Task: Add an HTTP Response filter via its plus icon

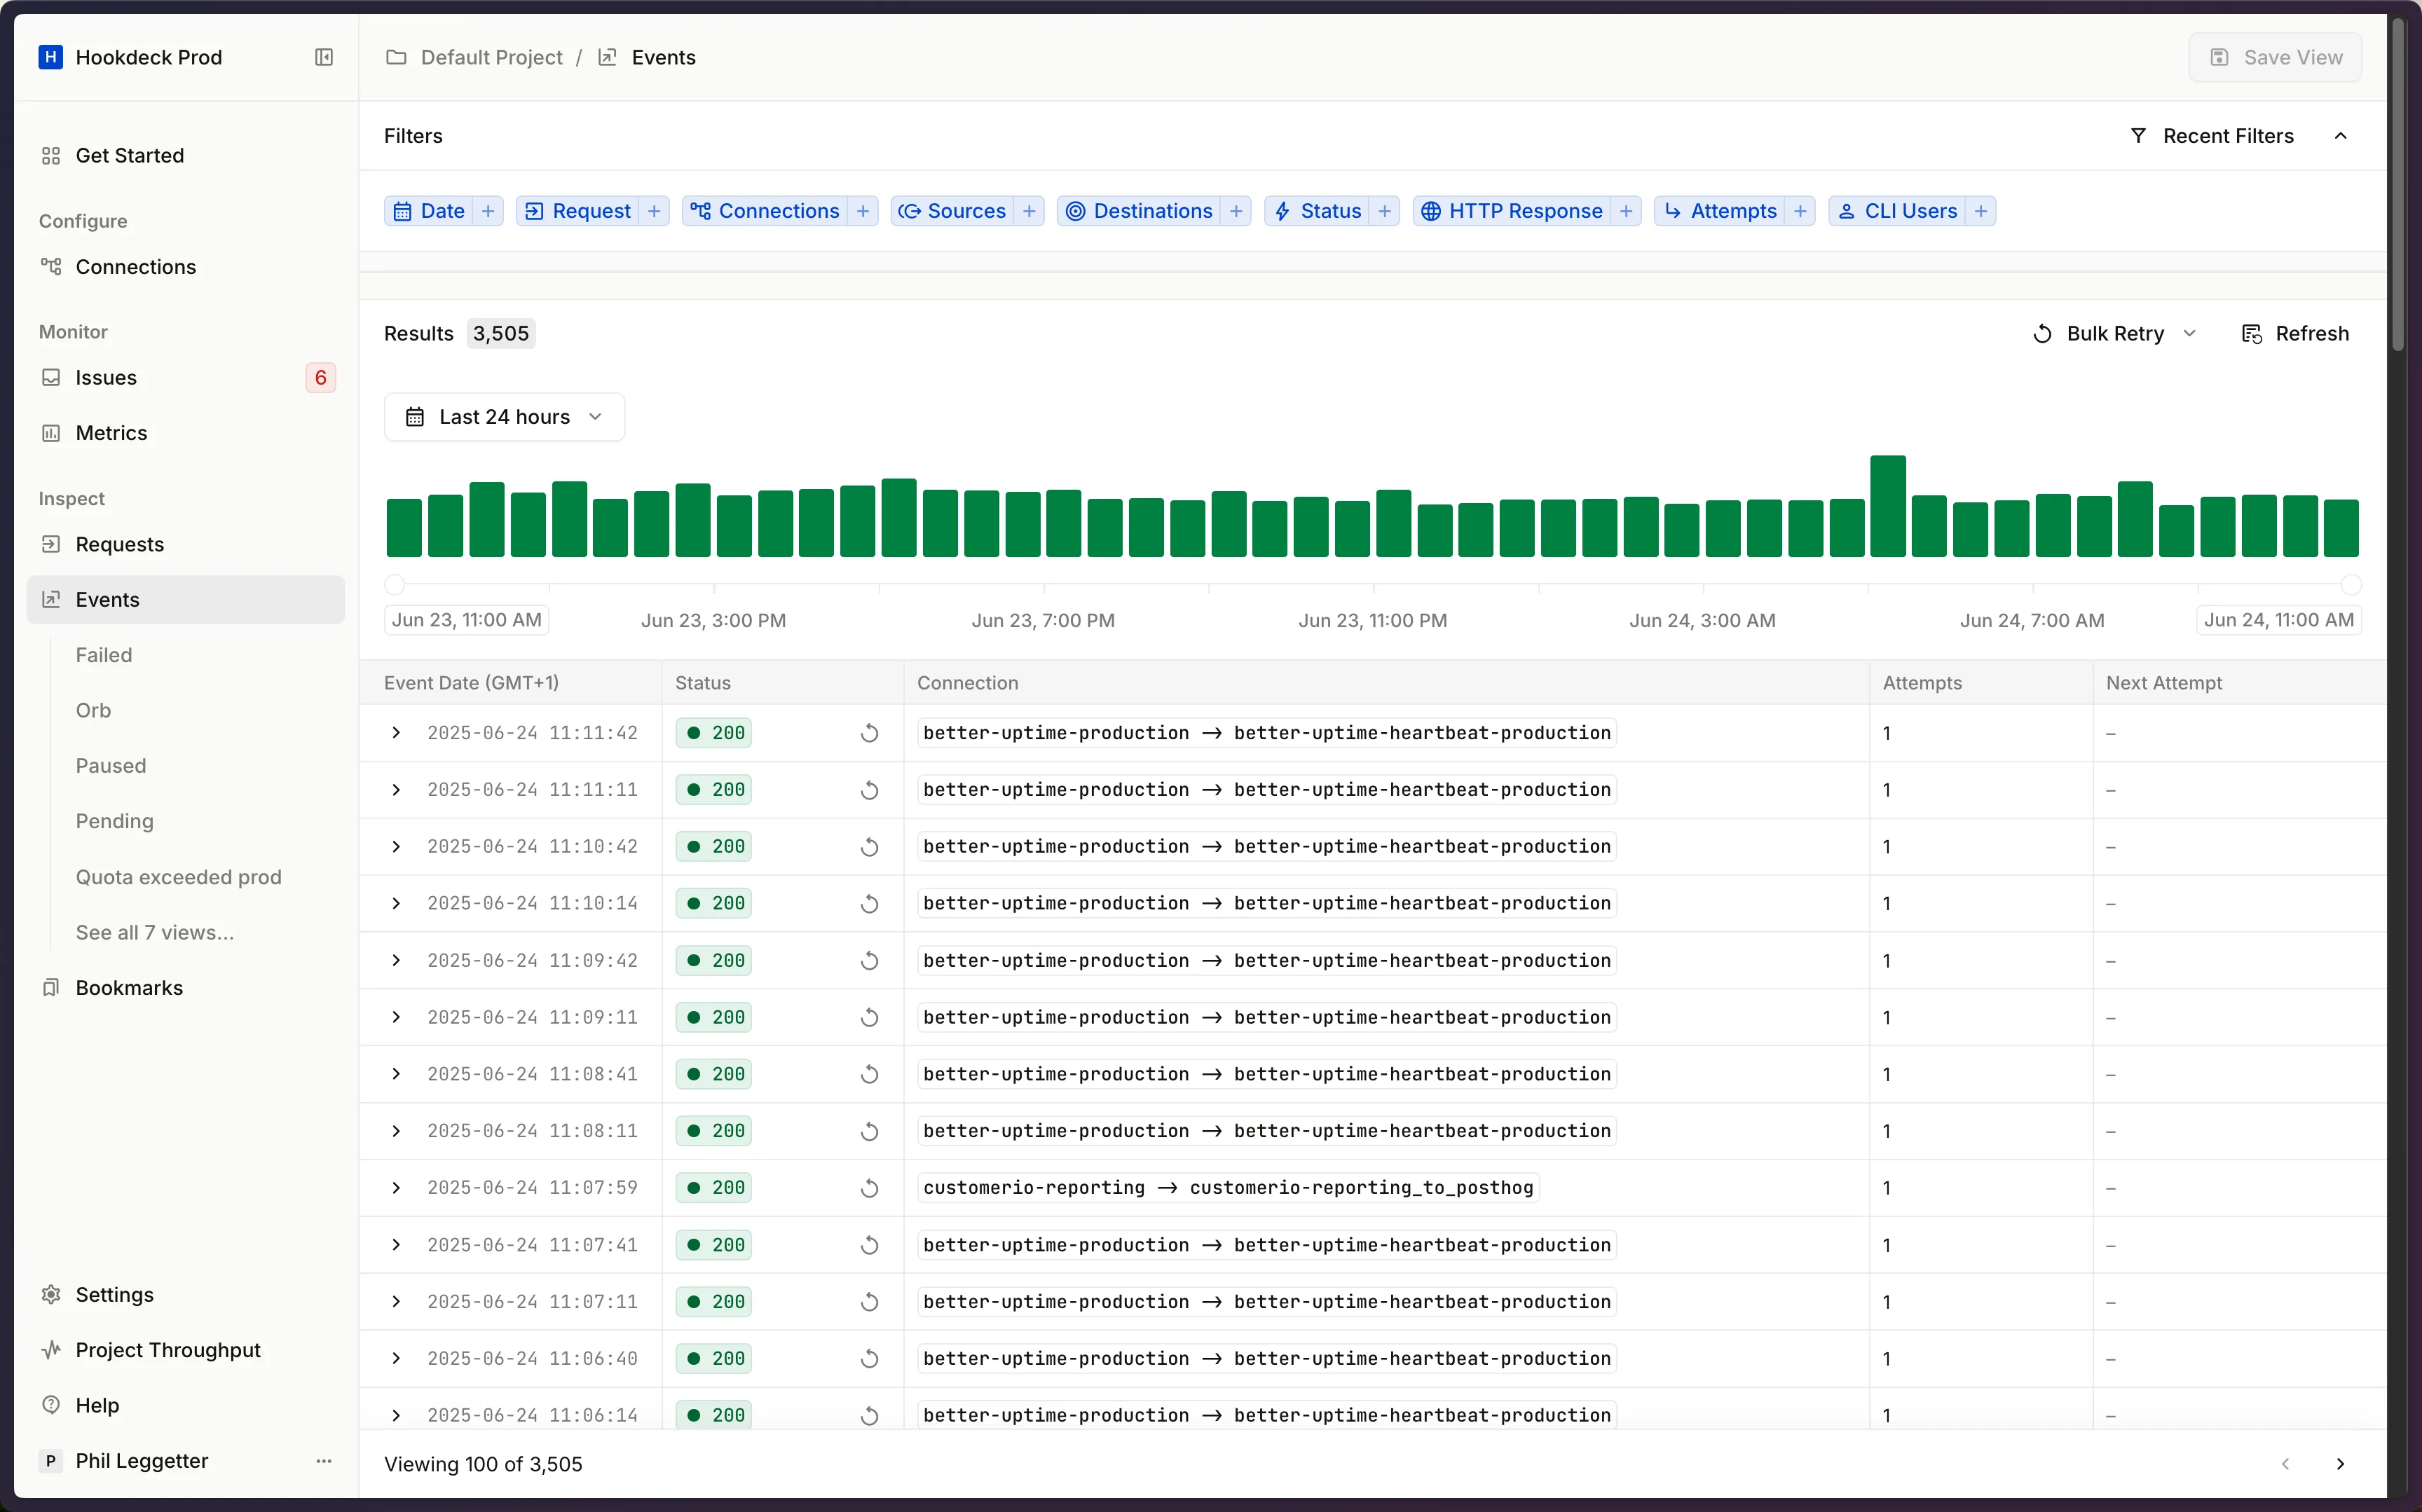Action: pyautogui.click(x=1626, y=211)
